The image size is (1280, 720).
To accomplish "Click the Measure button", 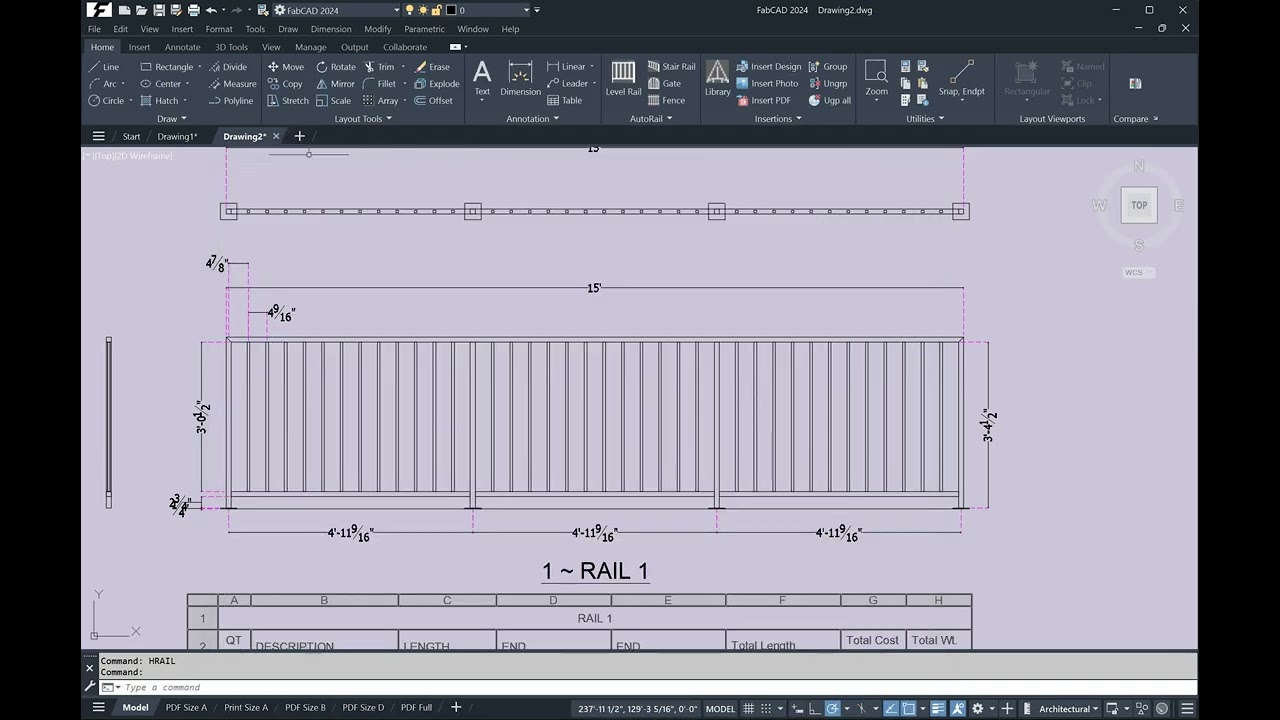I will 232,84.
